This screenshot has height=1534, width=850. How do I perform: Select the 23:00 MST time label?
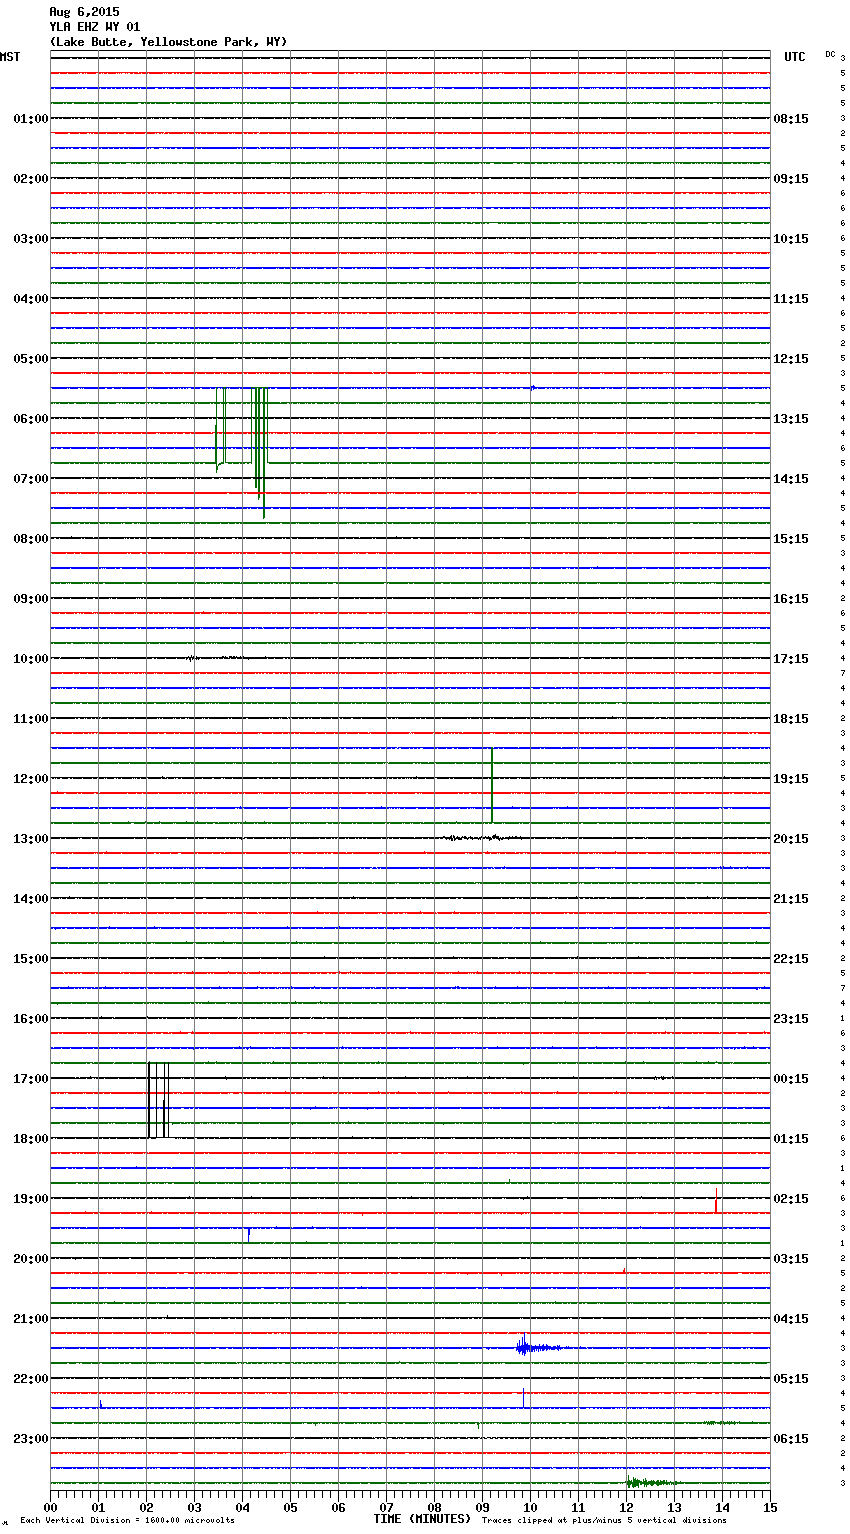pyautogui.click(x=31, y=1439)
